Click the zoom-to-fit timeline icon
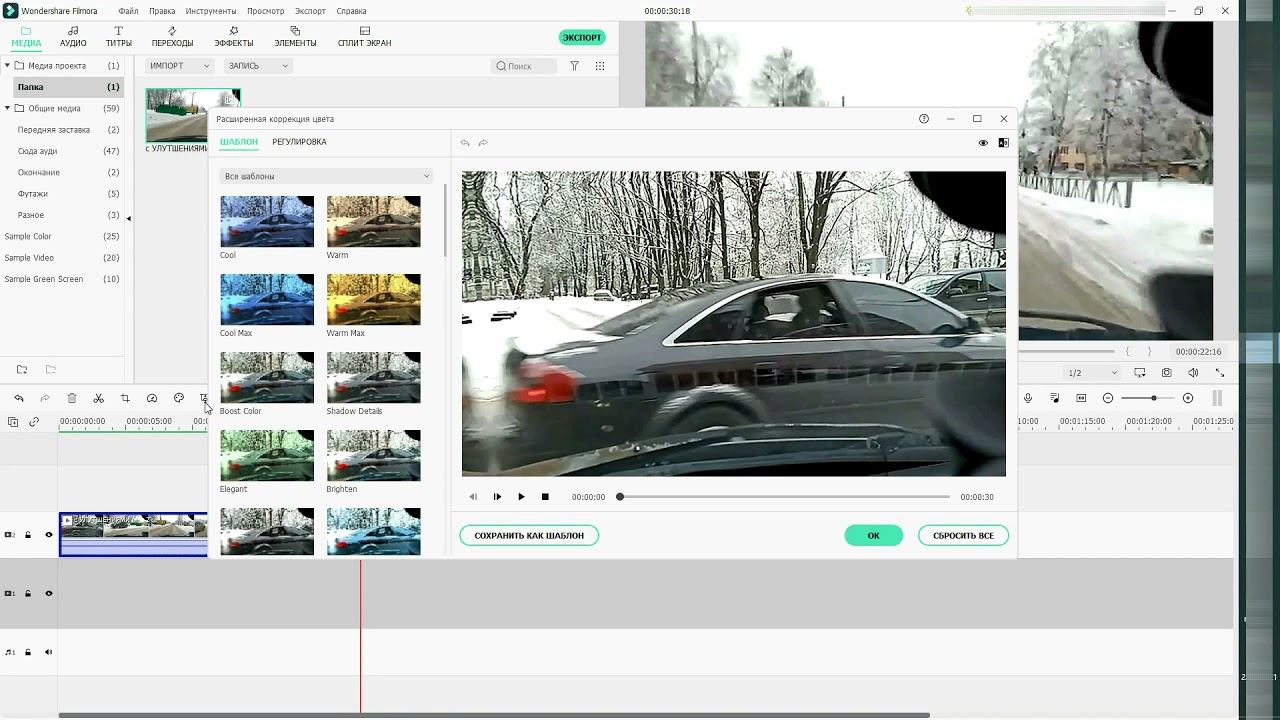1280x720 pixels. pyautogui.click(x=1081, y=398)
